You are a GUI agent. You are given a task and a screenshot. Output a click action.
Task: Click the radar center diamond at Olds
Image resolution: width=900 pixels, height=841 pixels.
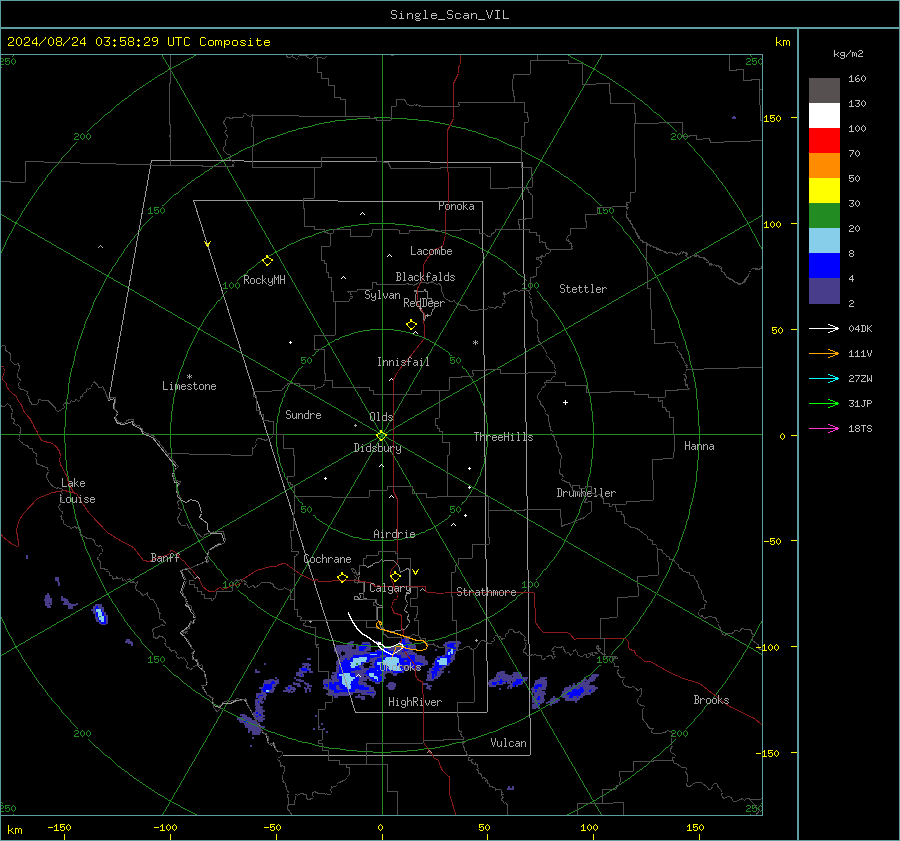click(381, 436)
